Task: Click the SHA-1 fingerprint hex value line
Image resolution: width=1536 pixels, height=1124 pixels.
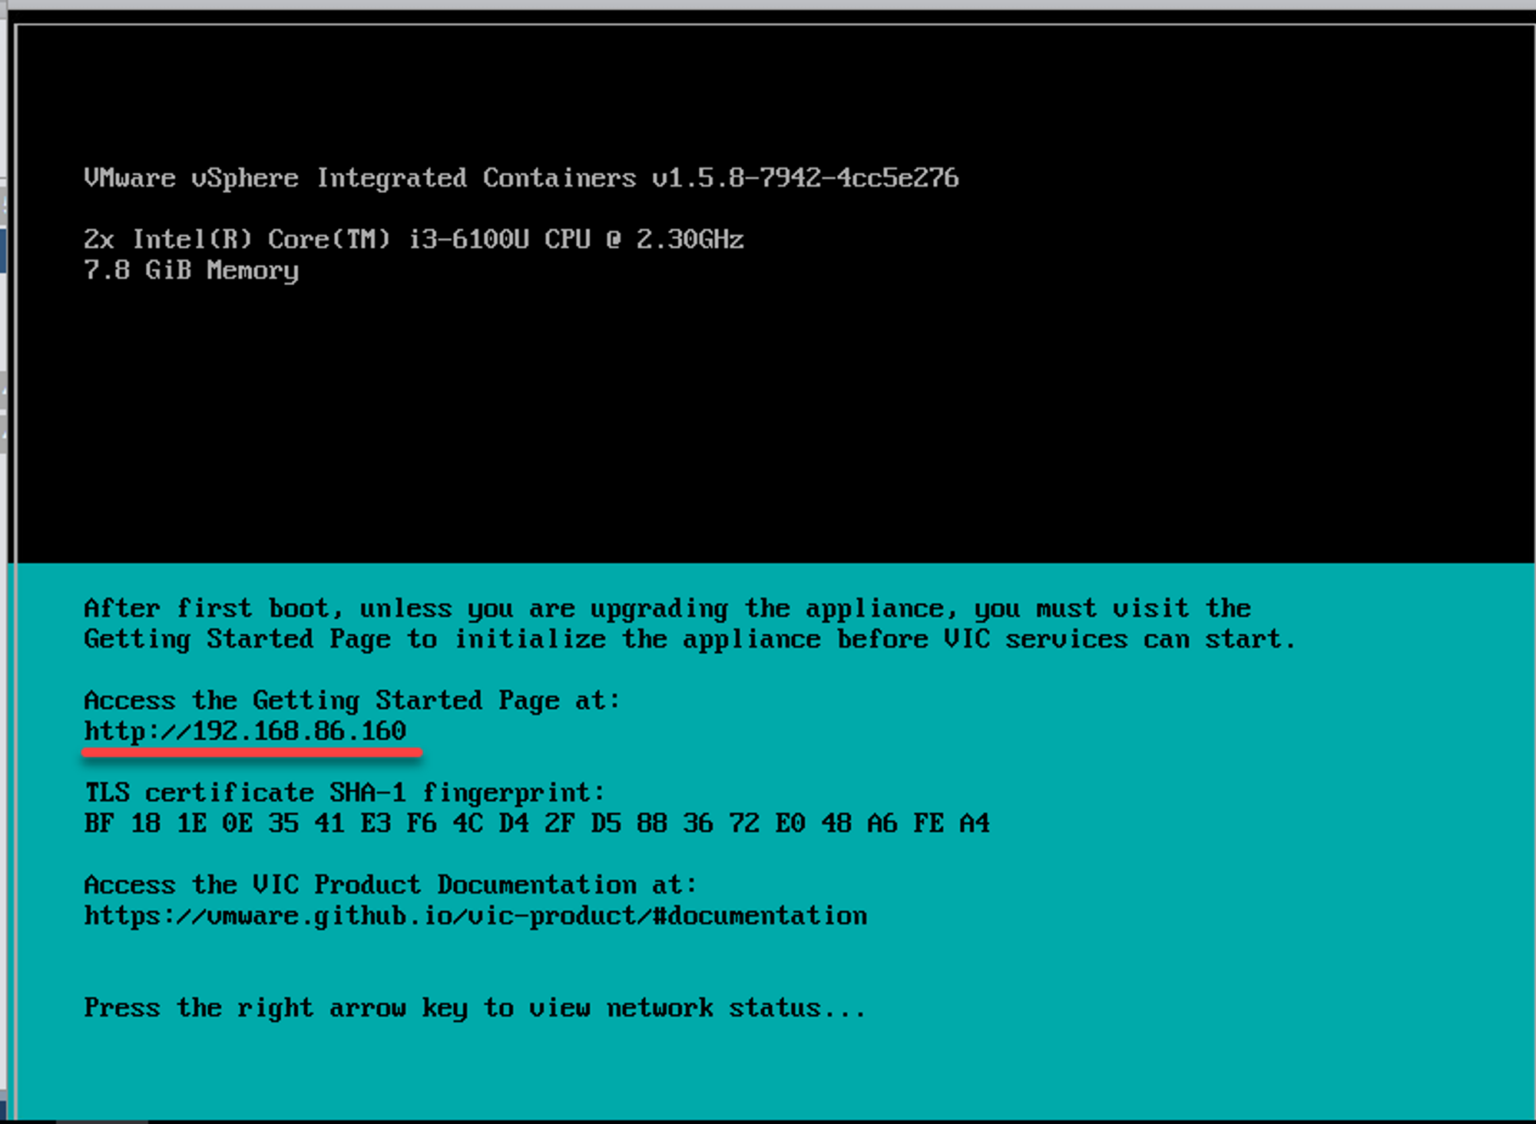Action: 537,824
